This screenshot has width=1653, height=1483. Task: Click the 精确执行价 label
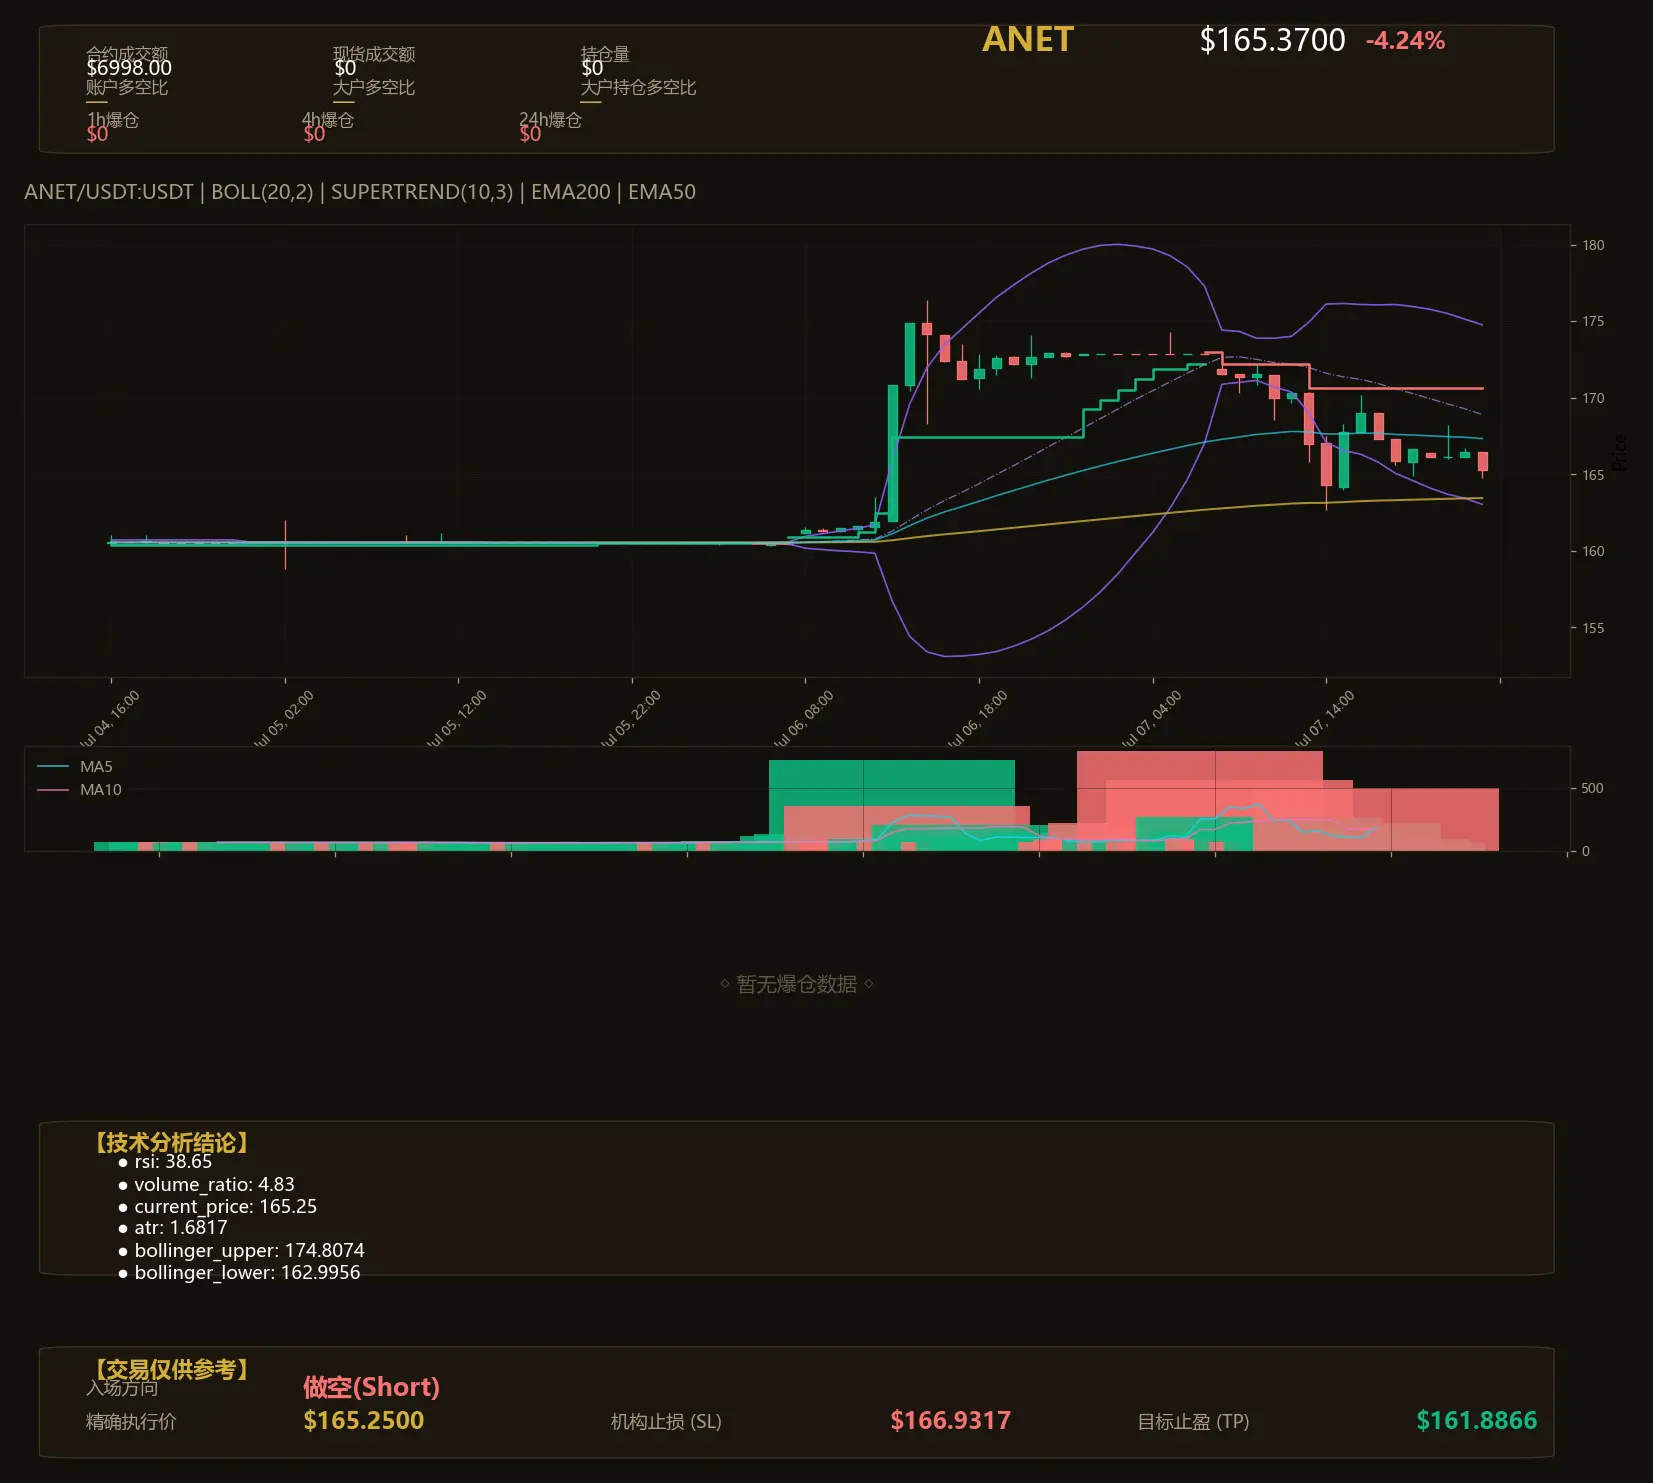tap(131, 1422)
